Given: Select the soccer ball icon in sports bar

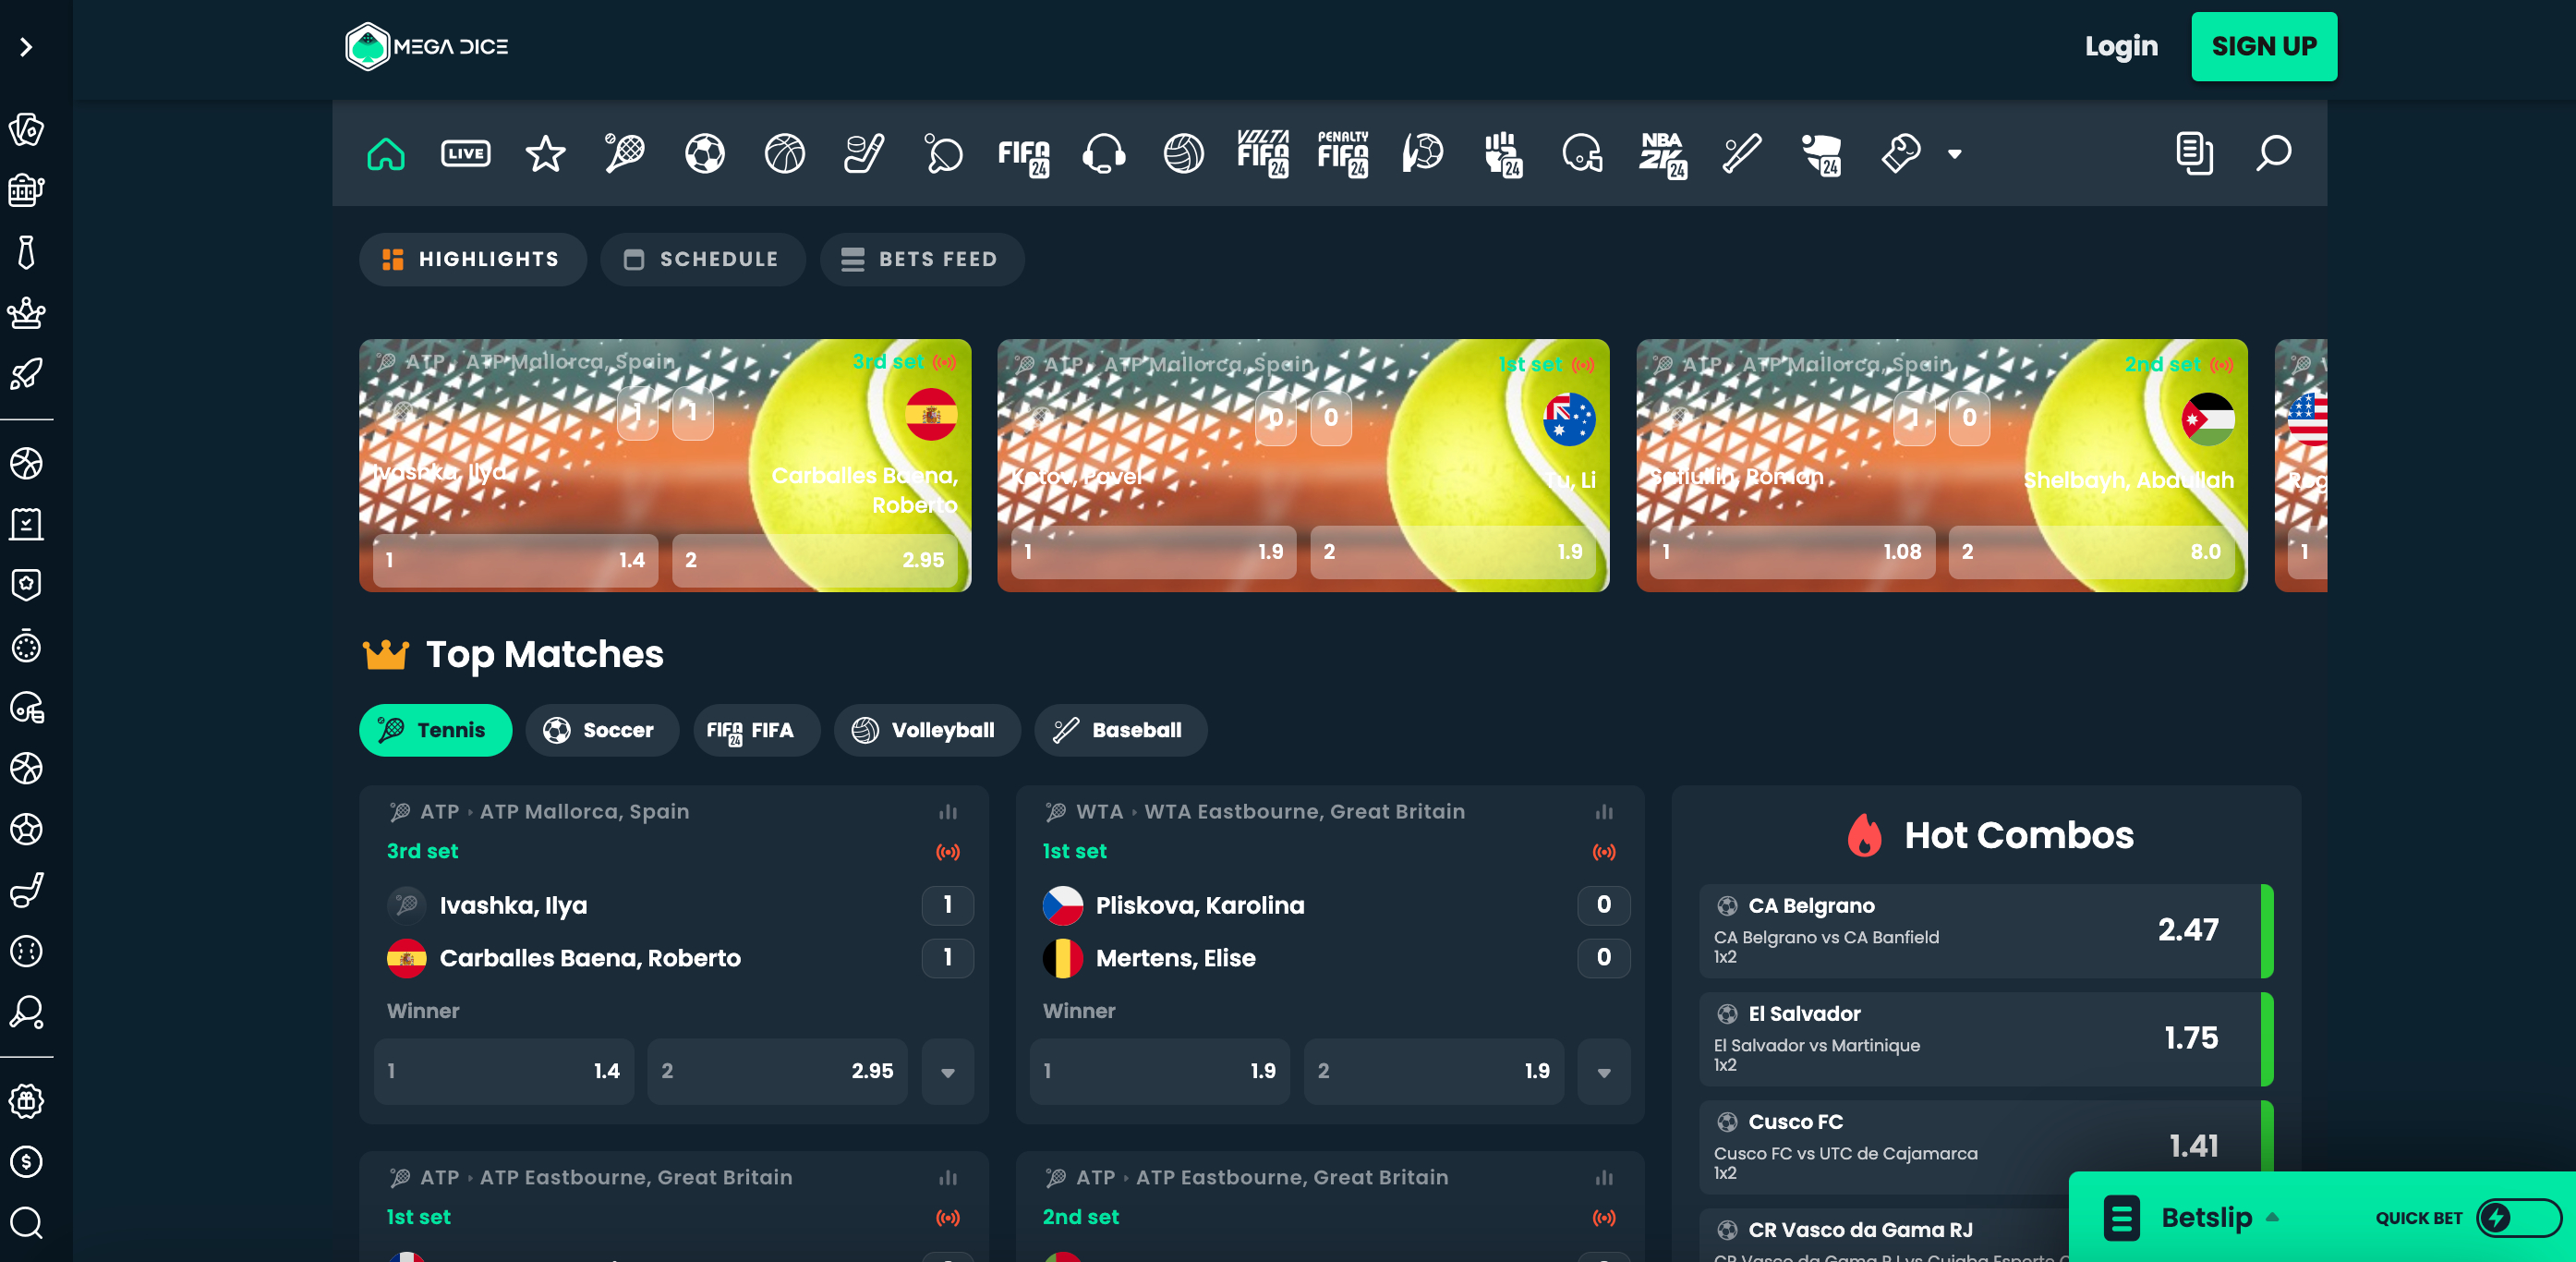Looking at the screenshot, I should 705,154.
